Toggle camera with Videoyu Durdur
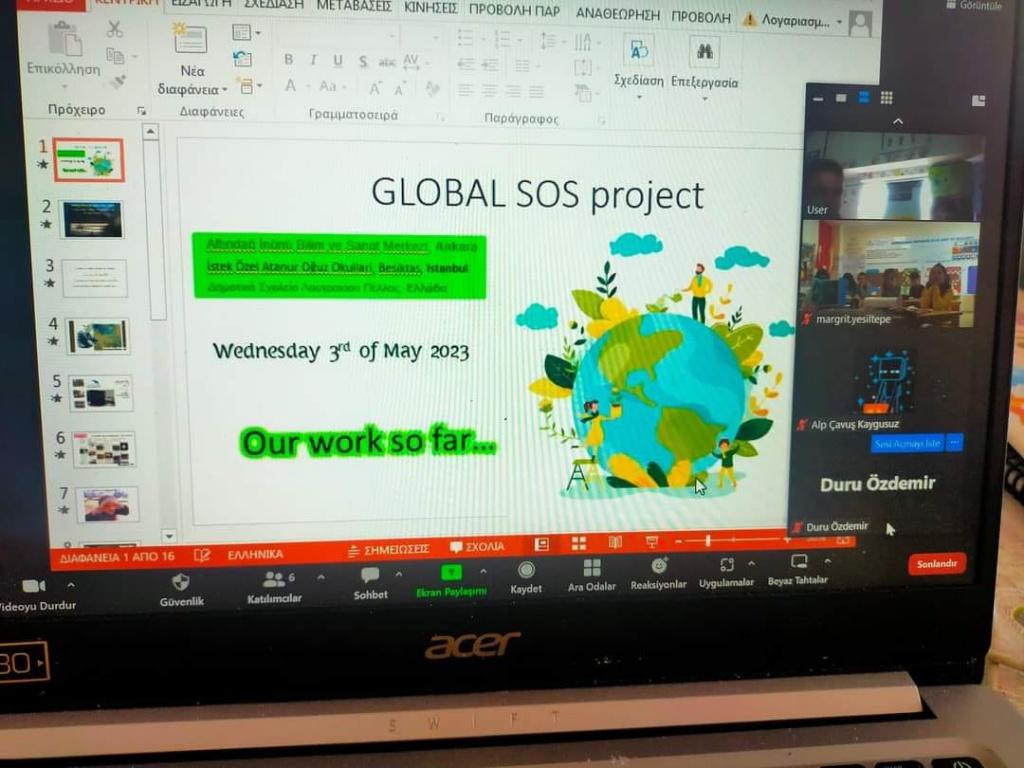The height and width of the screenshot is (768, 1024). pyautogui.click(x=33, y=586)
